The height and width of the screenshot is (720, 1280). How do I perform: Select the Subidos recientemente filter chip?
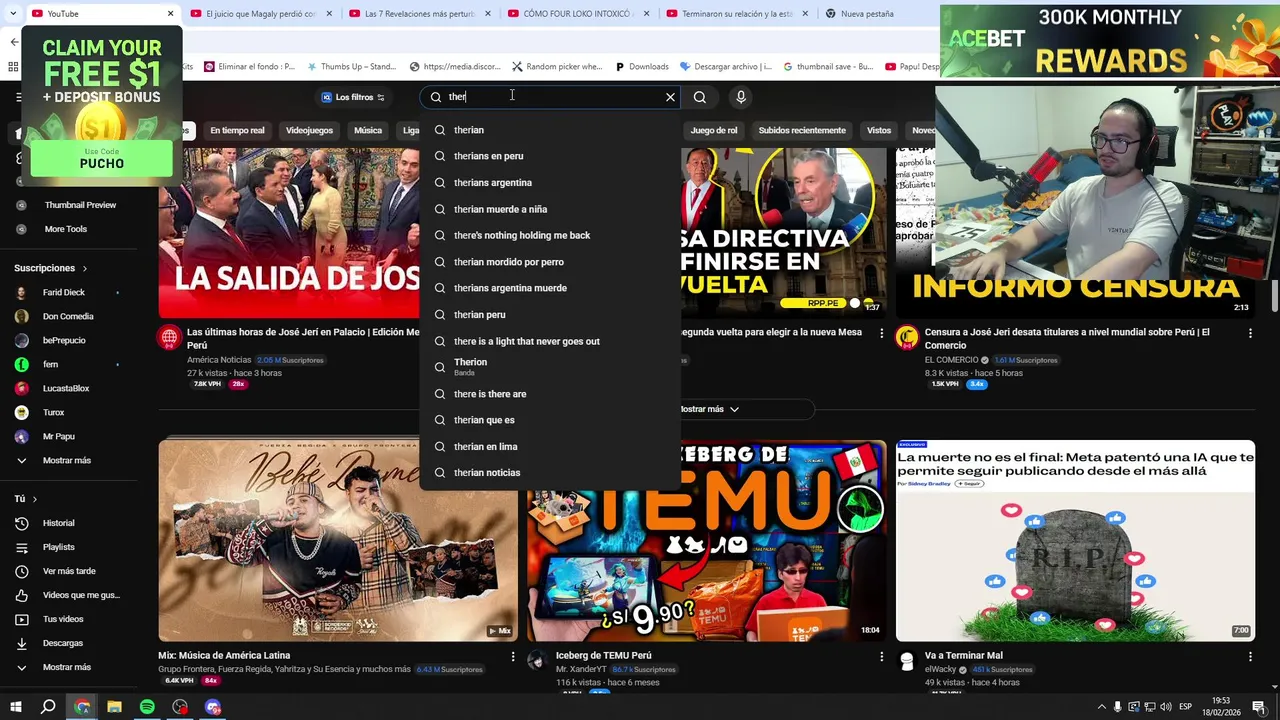click(802, 131)
